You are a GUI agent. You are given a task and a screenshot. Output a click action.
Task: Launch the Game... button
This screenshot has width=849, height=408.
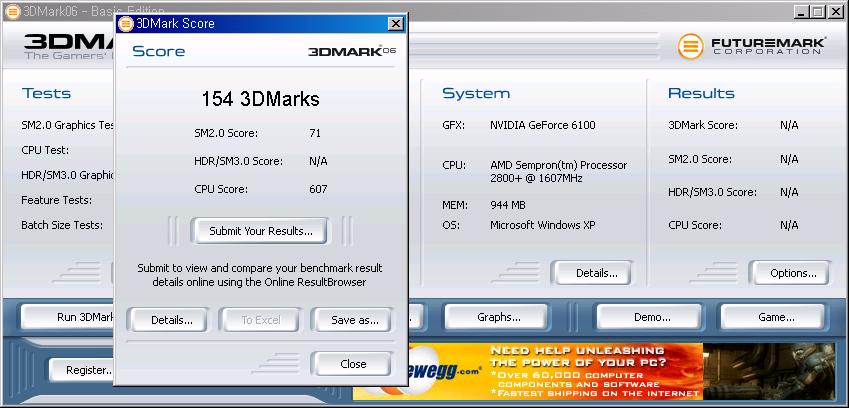(773, 317)
